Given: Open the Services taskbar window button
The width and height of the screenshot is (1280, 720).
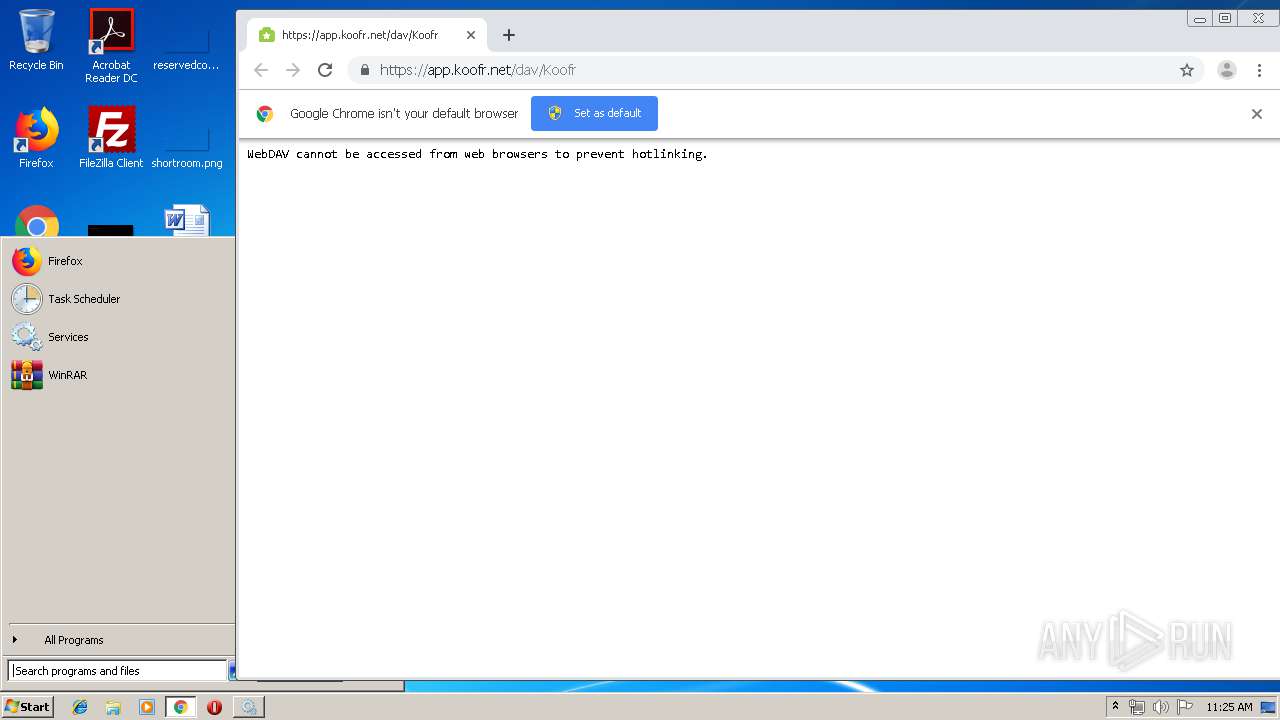Looking at the screenshot, I should pyautogui.click(x=248, y=707).
